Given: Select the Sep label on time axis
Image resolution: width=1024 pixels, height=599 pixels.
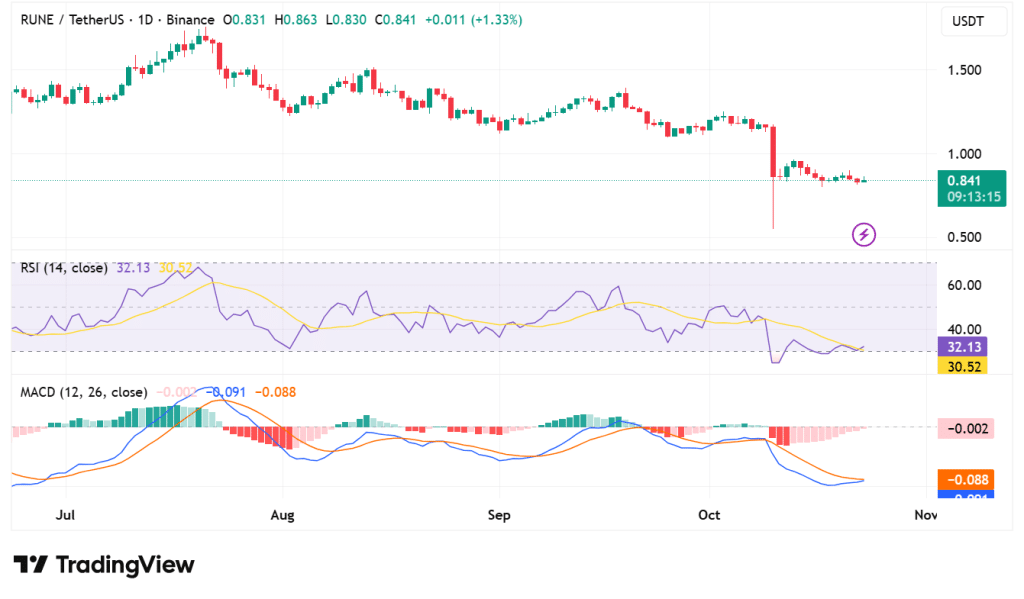Looking at the screenshot, I should coord(499,515).
